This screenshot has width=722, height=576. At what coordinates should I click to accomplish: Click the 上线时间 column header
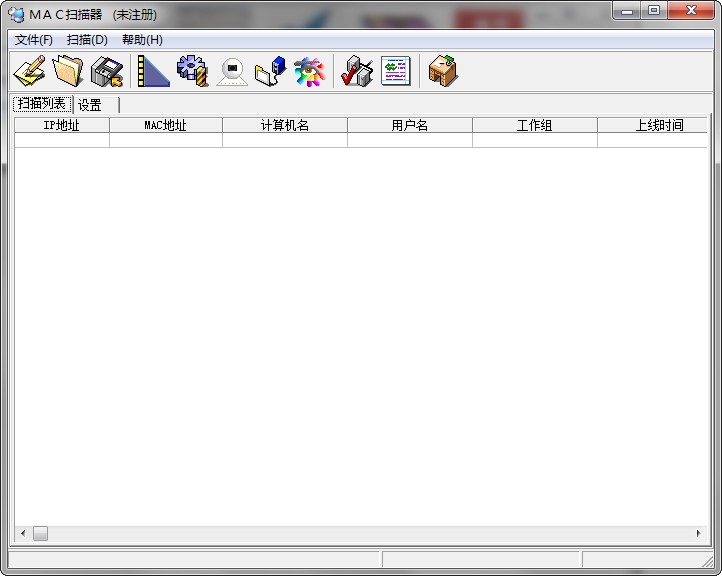(652, 125)
